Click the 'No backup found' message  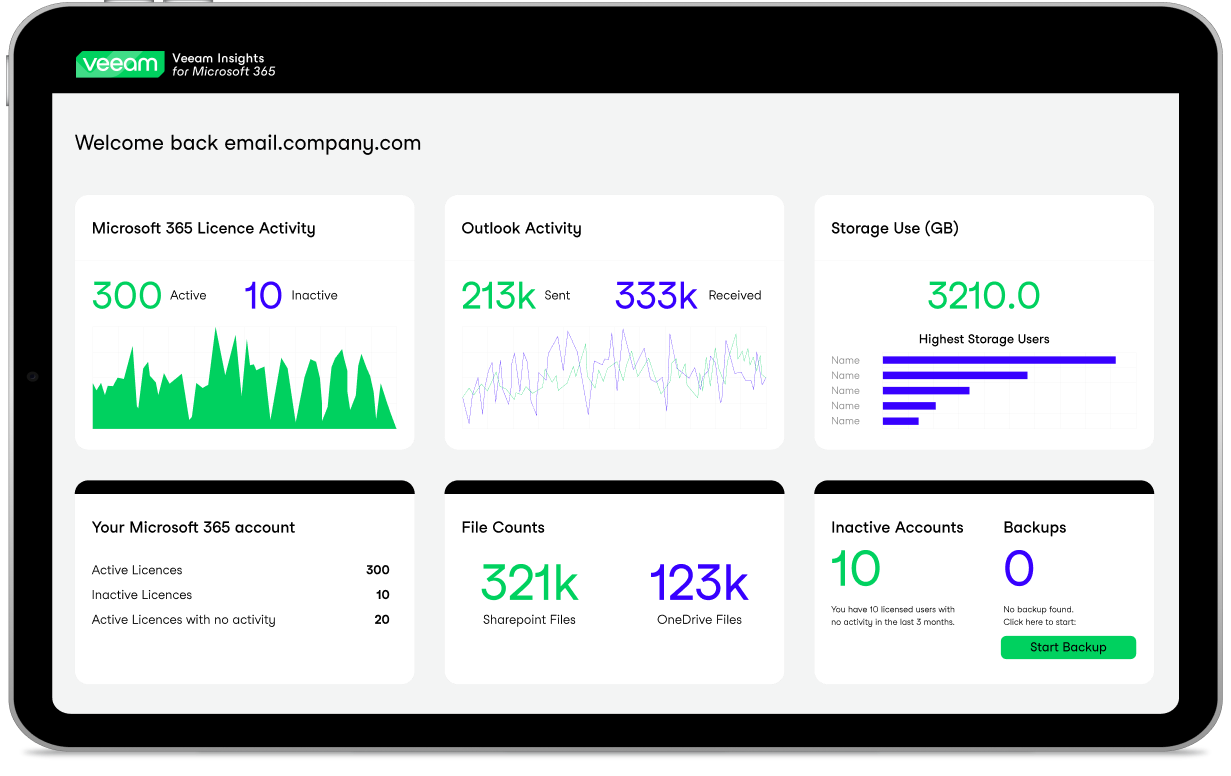pyautogui.click(x=1038, y=609)
